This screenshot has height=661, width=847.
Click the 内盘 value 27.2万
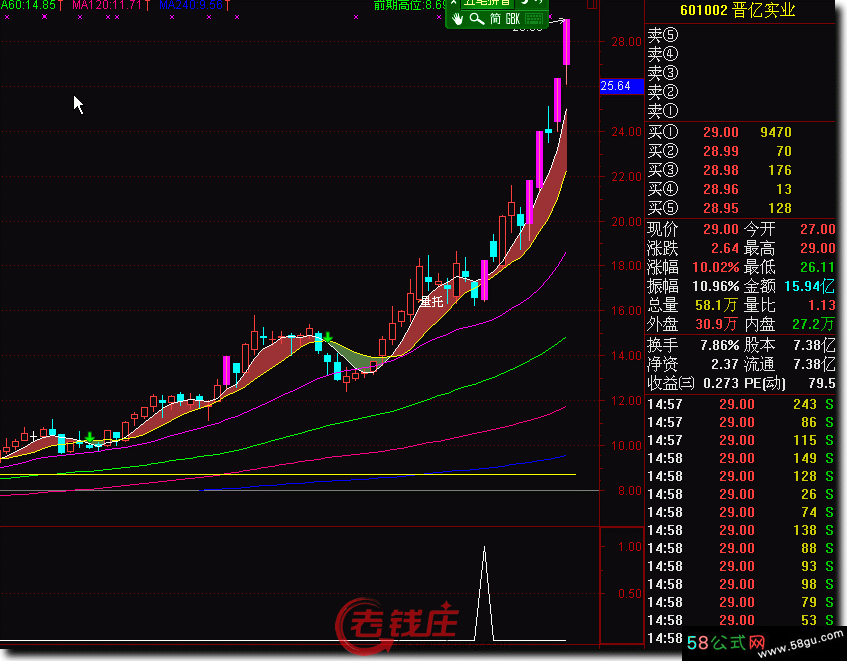(814, 324)
